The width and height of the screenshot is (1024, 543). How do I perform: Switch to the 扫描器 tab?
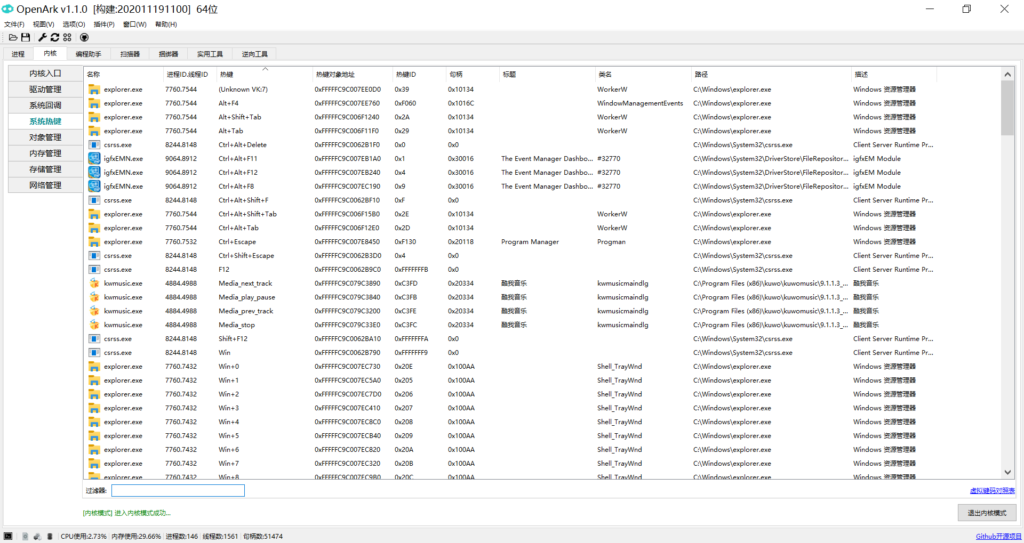(129, 54)
